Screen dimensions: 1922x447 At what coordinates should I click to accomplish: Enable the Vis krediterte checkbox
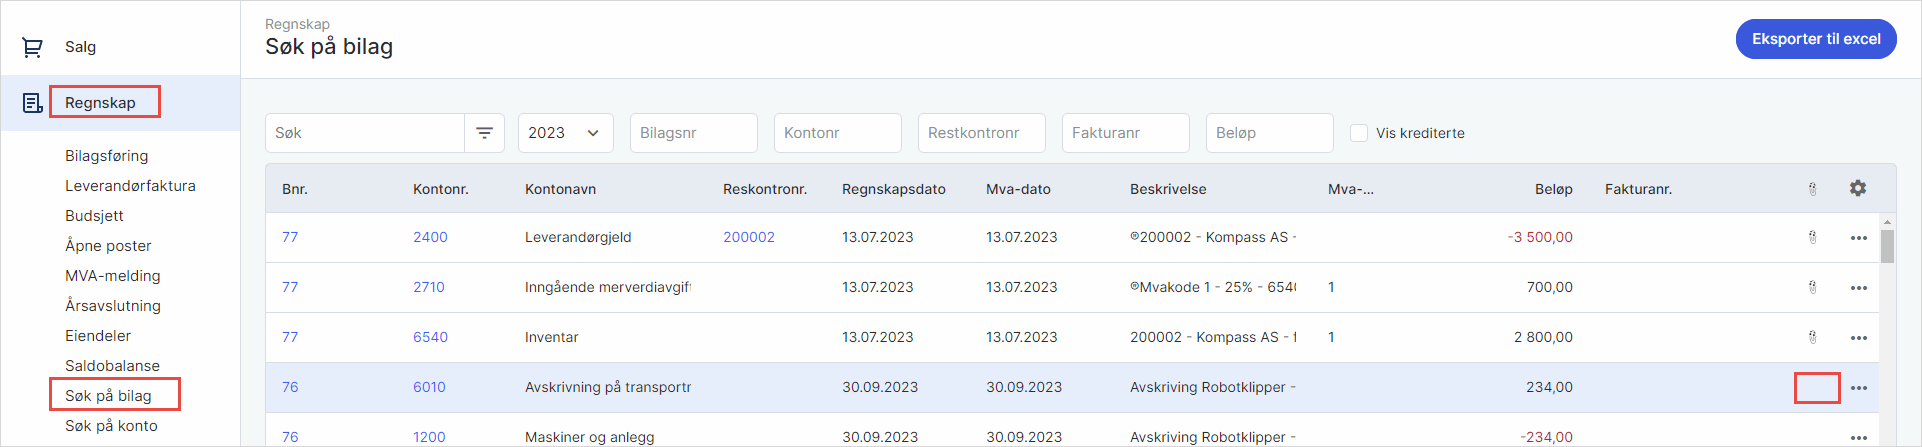click(x=1359, y=133)
